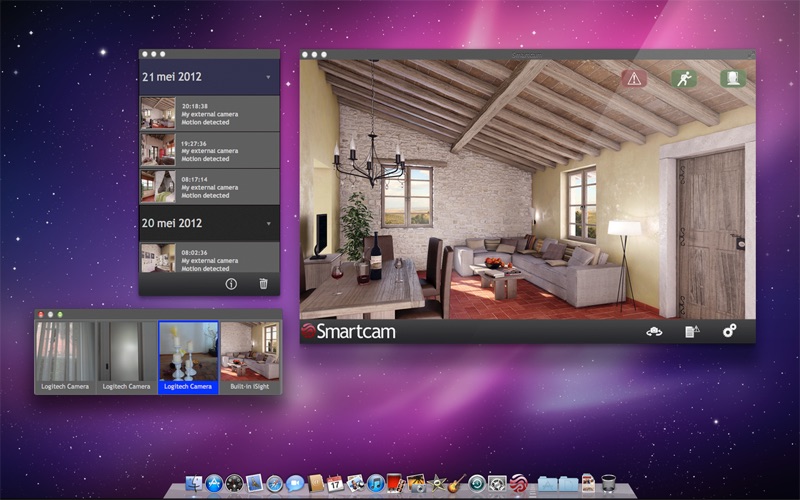Select the 20:18:38 motion detected event
This screenshot has width=800, height=500.
[x=208, y=113]
